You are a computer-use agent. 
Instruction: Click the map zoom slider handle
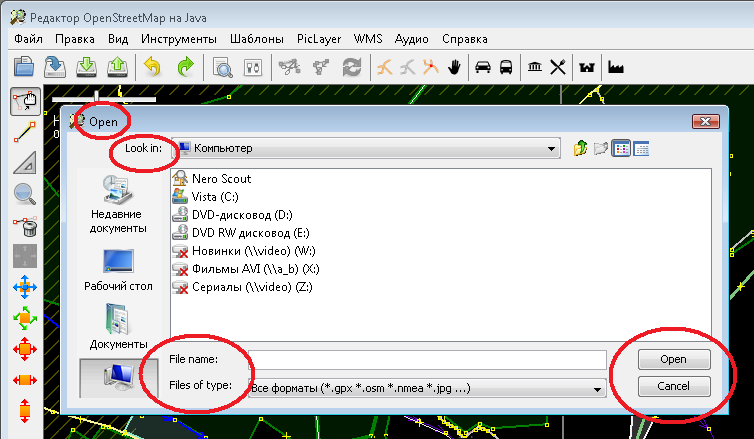coord(97,98)
